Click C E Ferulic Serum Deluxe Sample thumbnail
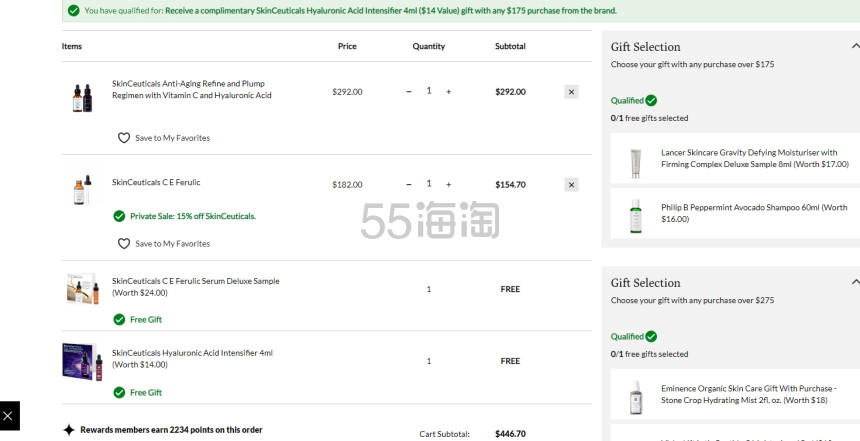 tap(82, 289)
